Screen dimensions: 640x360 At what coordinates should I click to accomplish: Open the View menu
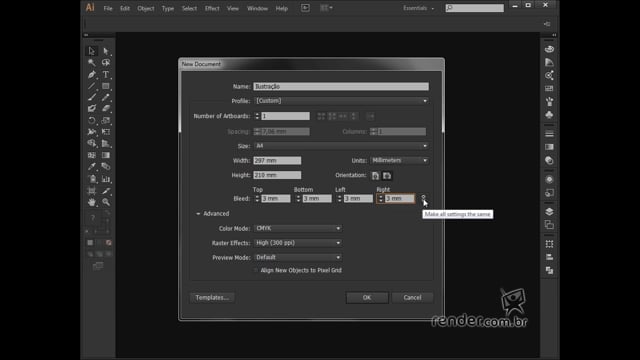coord(233,8)
